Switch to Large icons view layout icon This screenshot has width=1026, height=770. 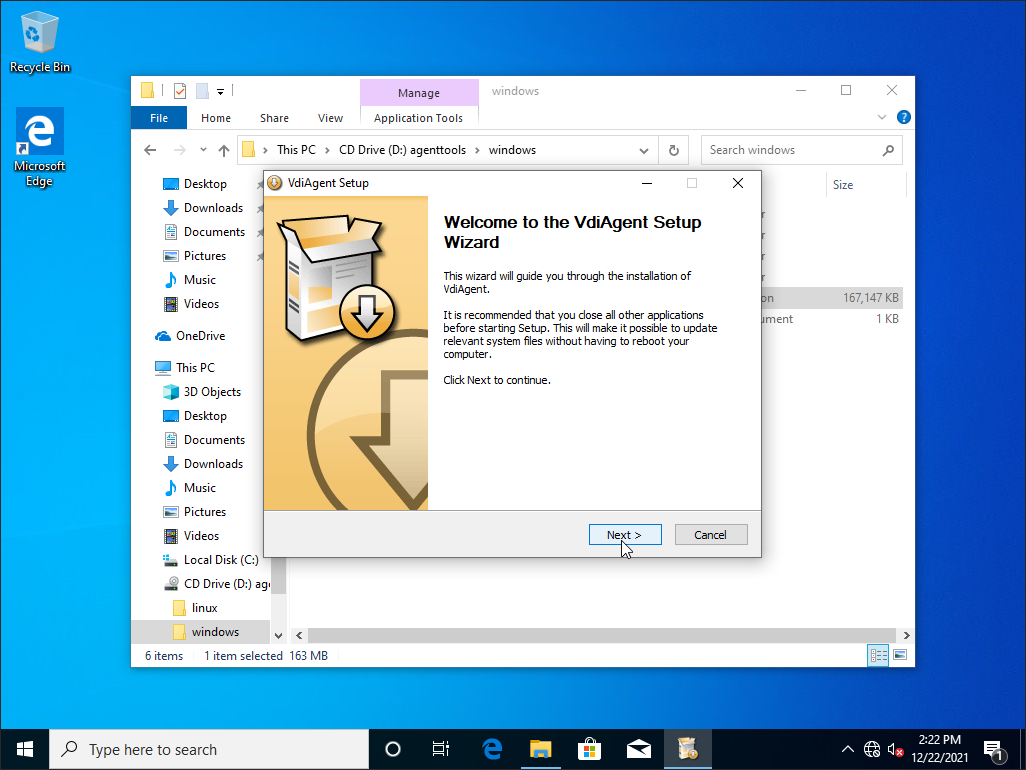pyautogui.click(x=900, y=656)
